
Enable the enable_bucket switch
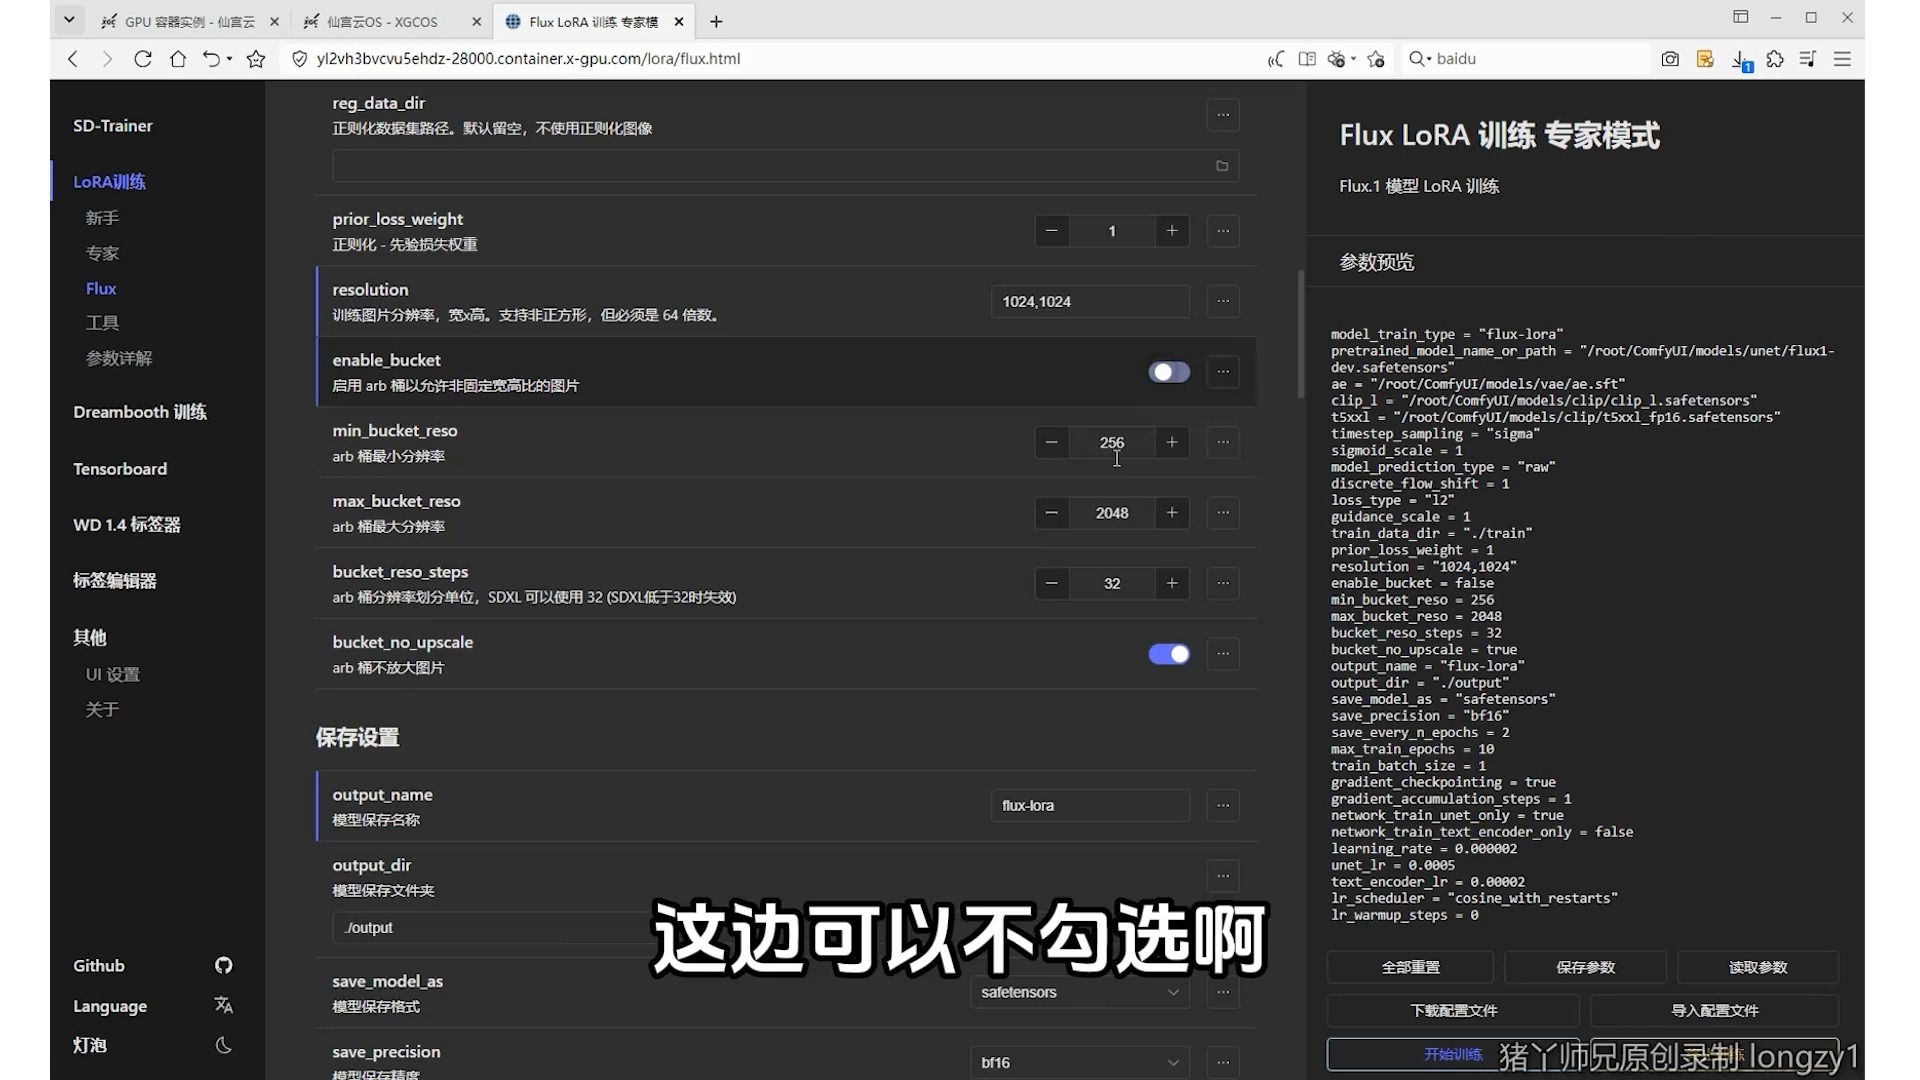click(x=1169, y=372)
